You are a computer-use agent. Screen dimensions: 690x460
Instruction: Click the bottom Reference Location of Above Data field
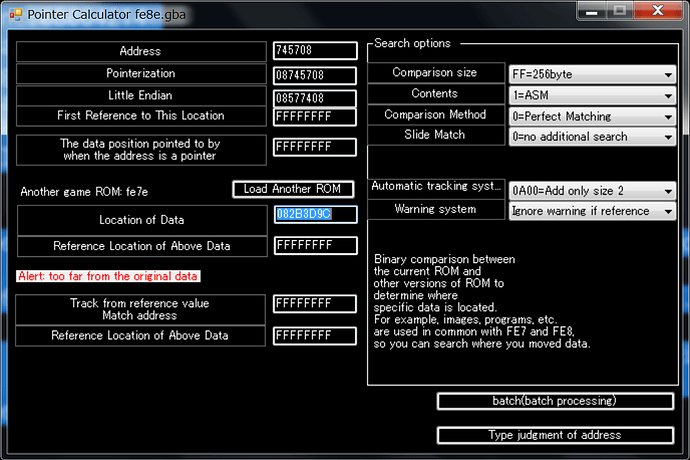[x=315, y=336]
